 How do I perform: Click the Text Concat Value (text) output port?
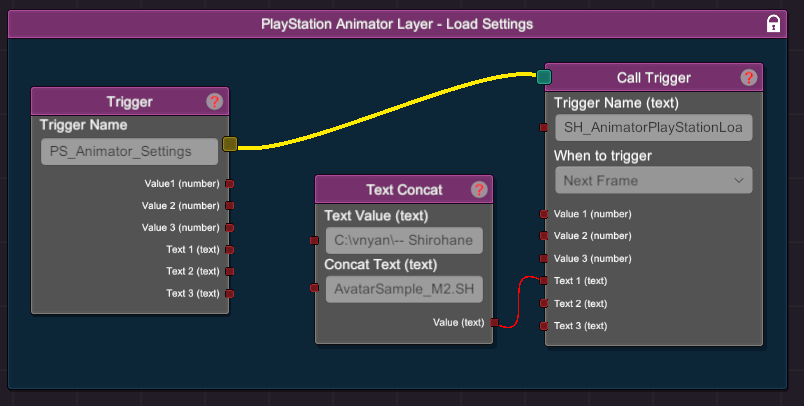coord(494,322)
